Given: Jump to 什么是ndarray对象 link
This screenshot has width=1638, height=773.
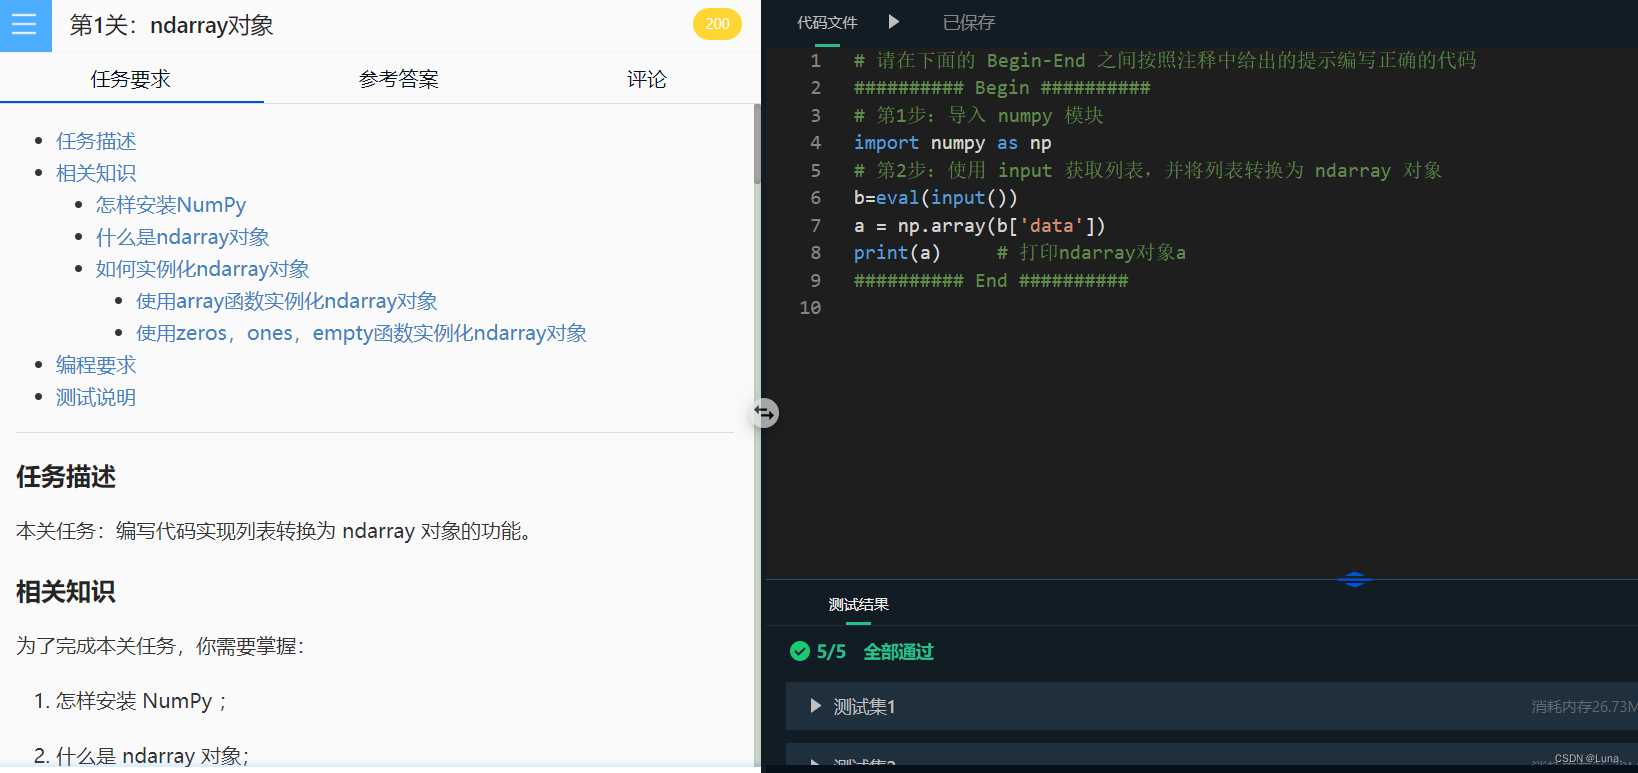Looking at the screenshot, I should pyautogui.click(x=183, y=237).
